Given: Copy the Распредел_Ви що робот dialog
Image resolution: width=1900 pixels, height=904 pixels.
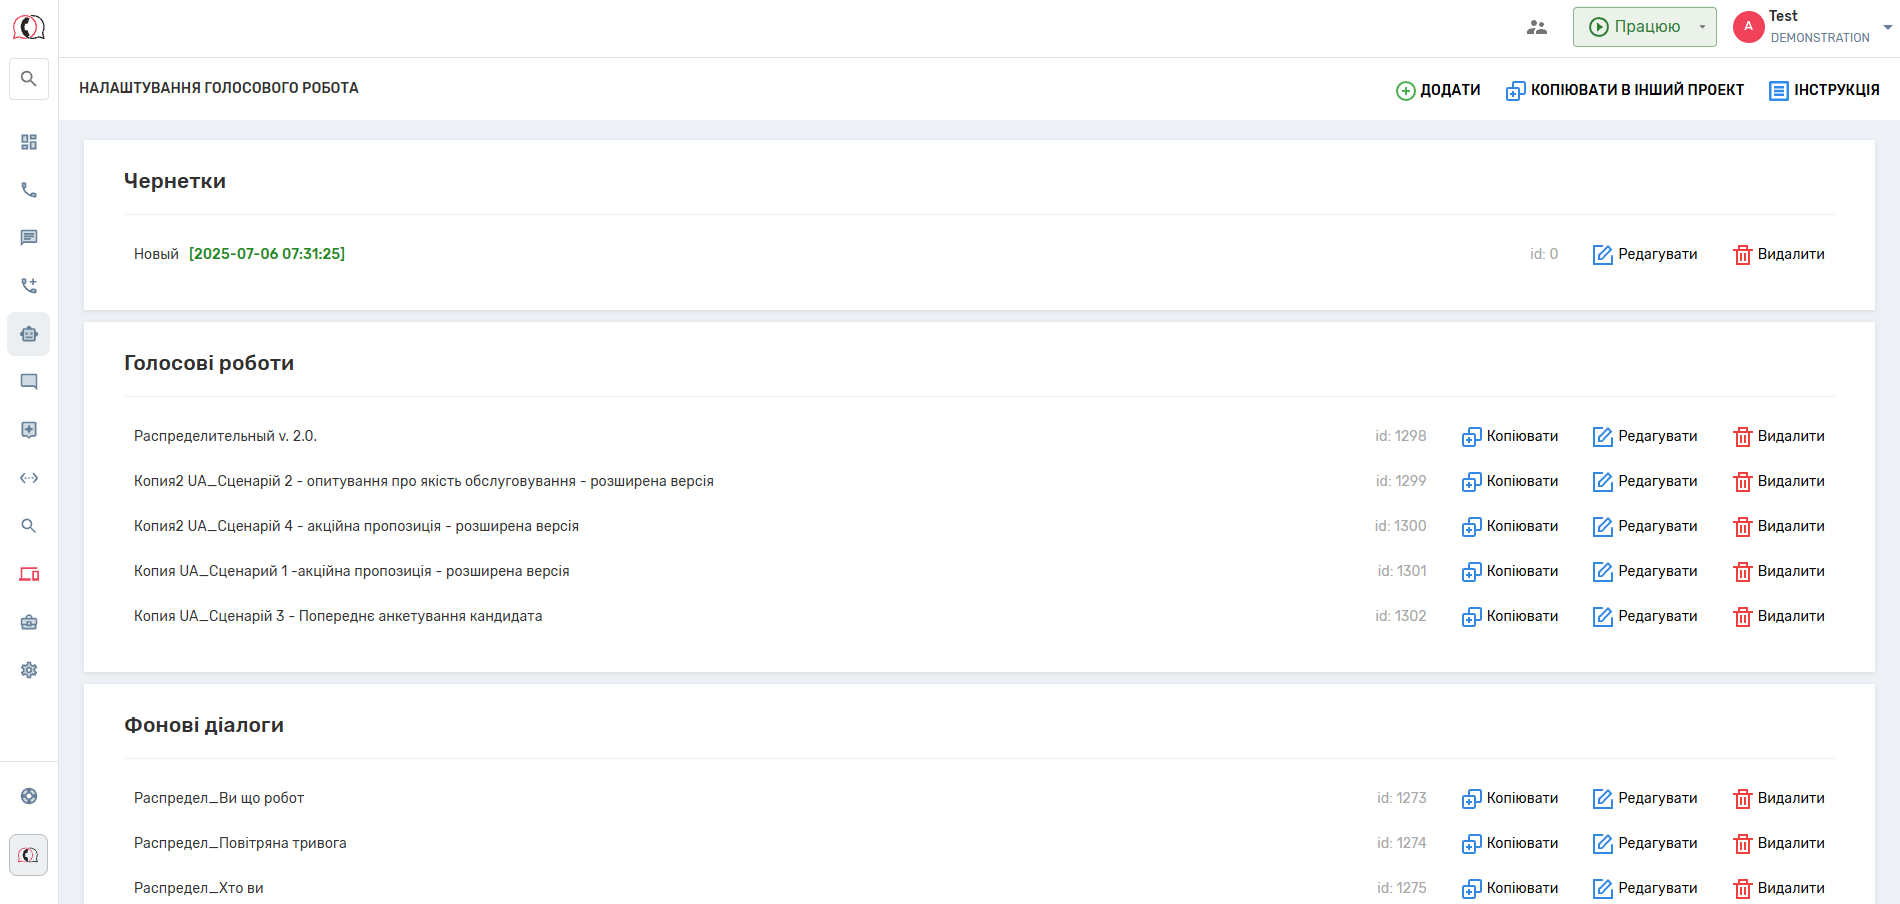Looking at the screenshot, I should coord(1510,798).
